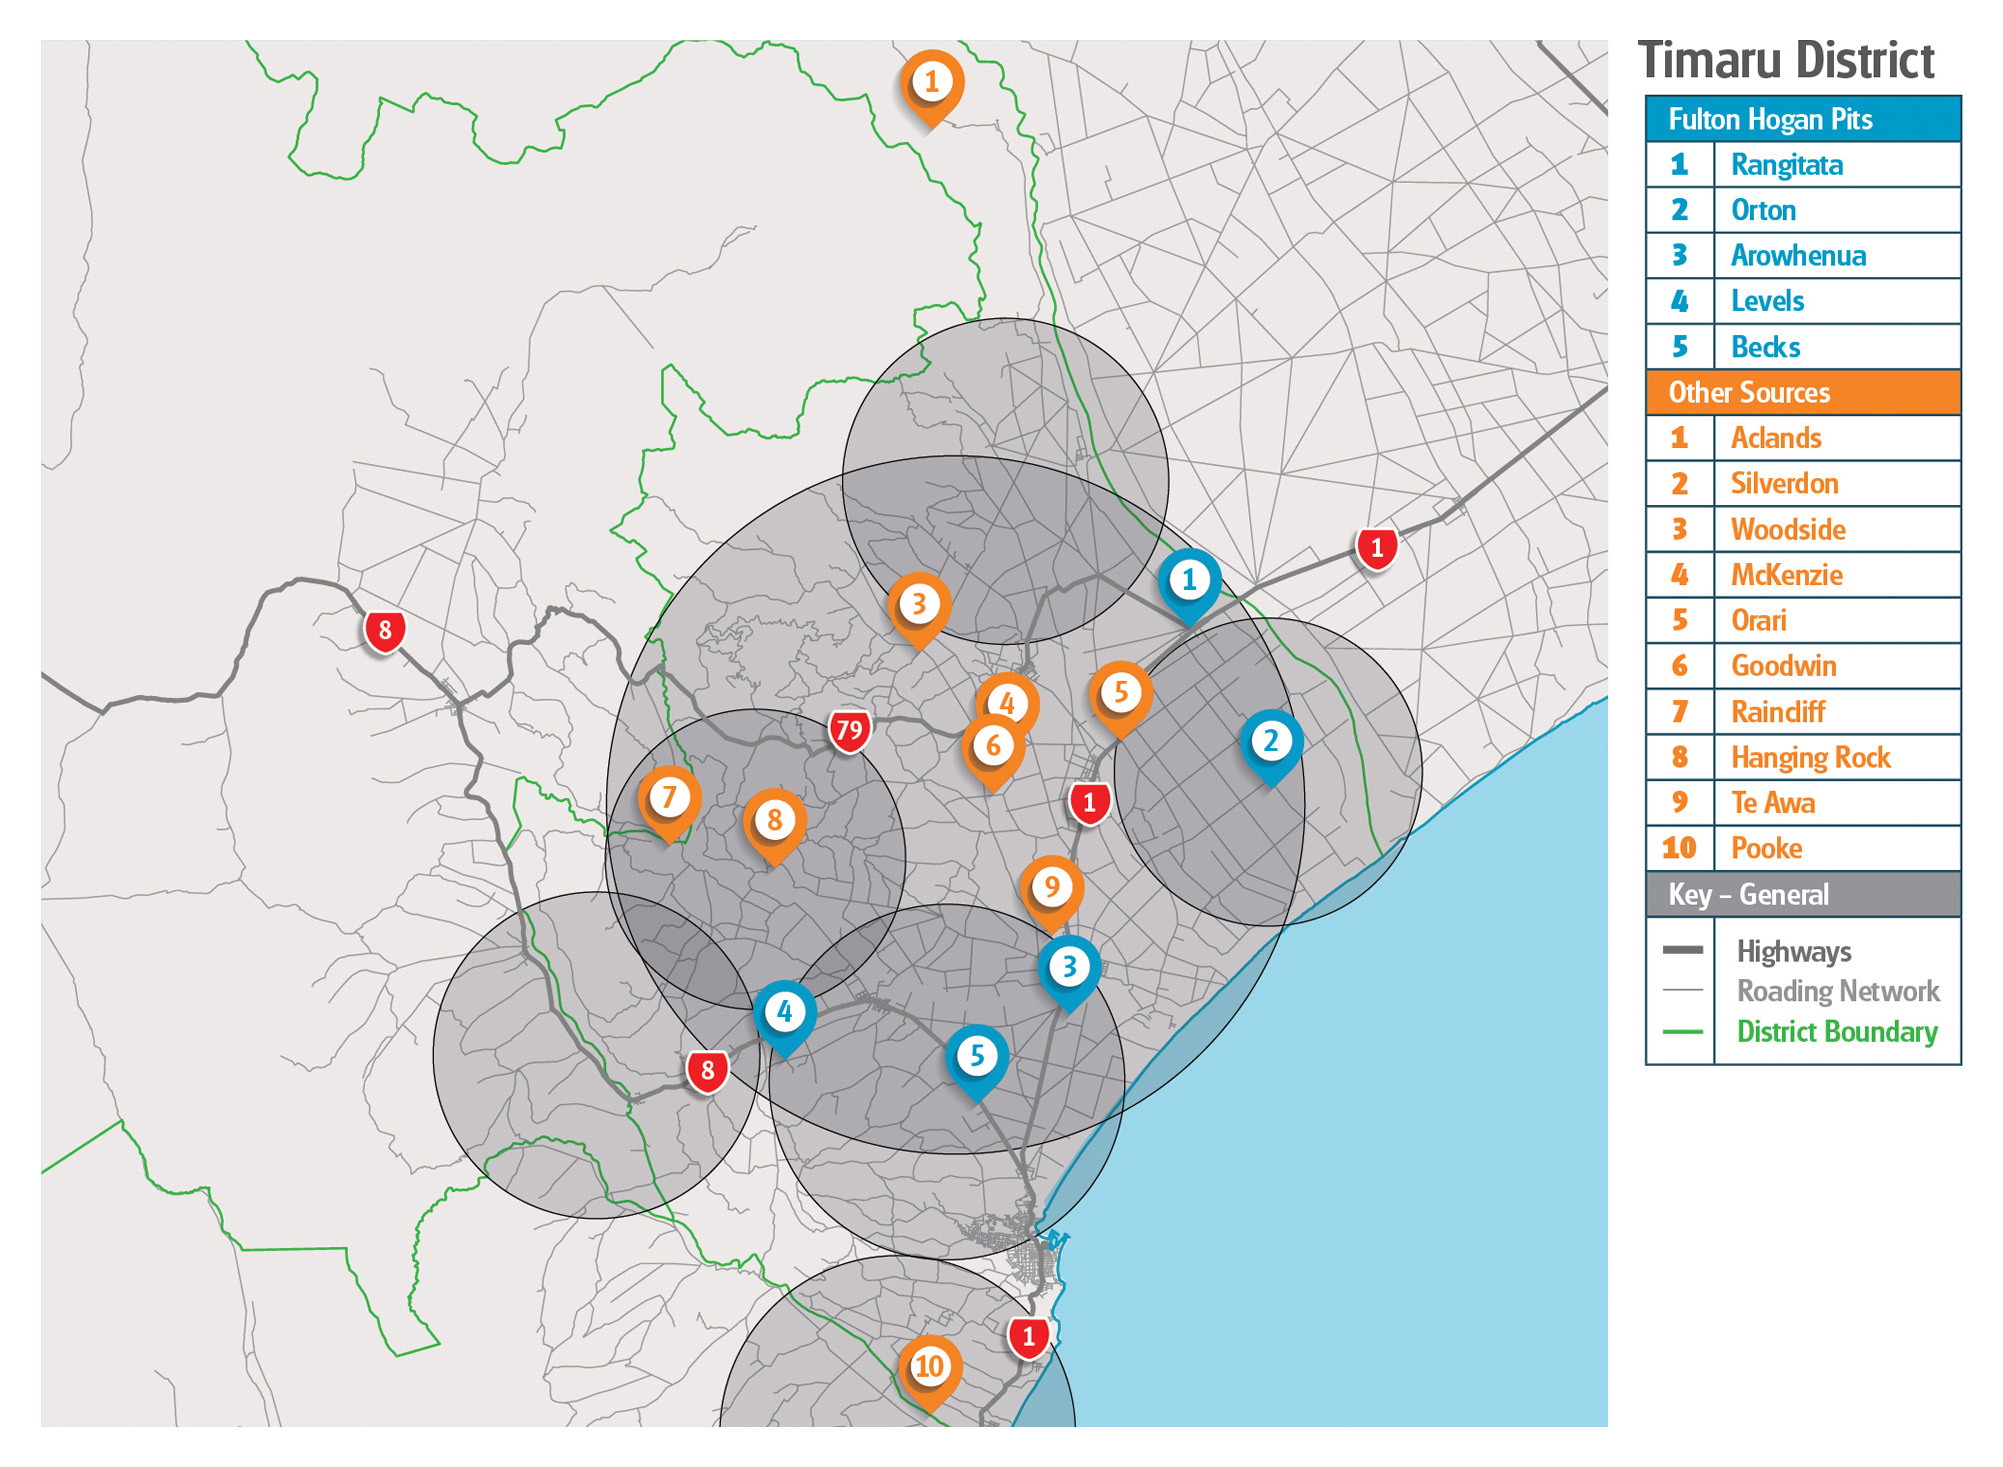Click Becks in the legend
The height and width of the screenshot is (1467, 2003).
tap(1766, 347)
